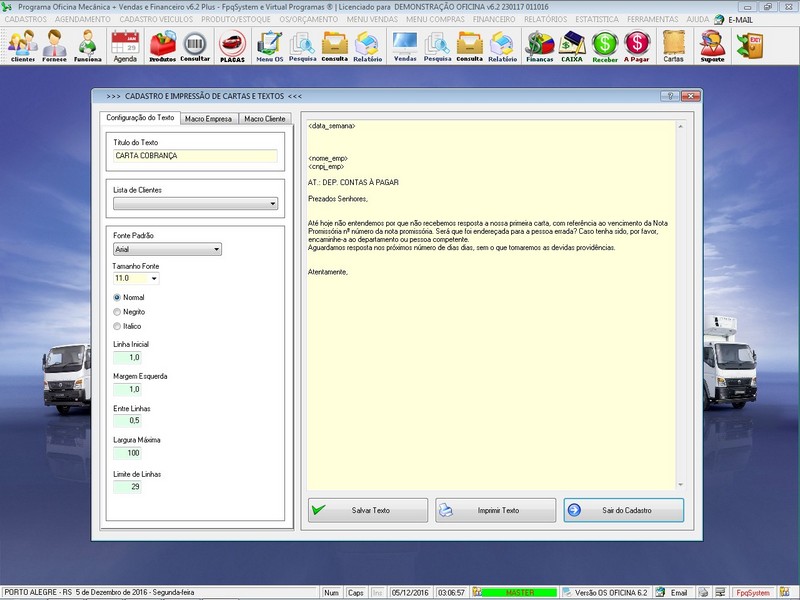Open the Tamanho Fonte 11.0 dropdown

[x=154, y=279]
